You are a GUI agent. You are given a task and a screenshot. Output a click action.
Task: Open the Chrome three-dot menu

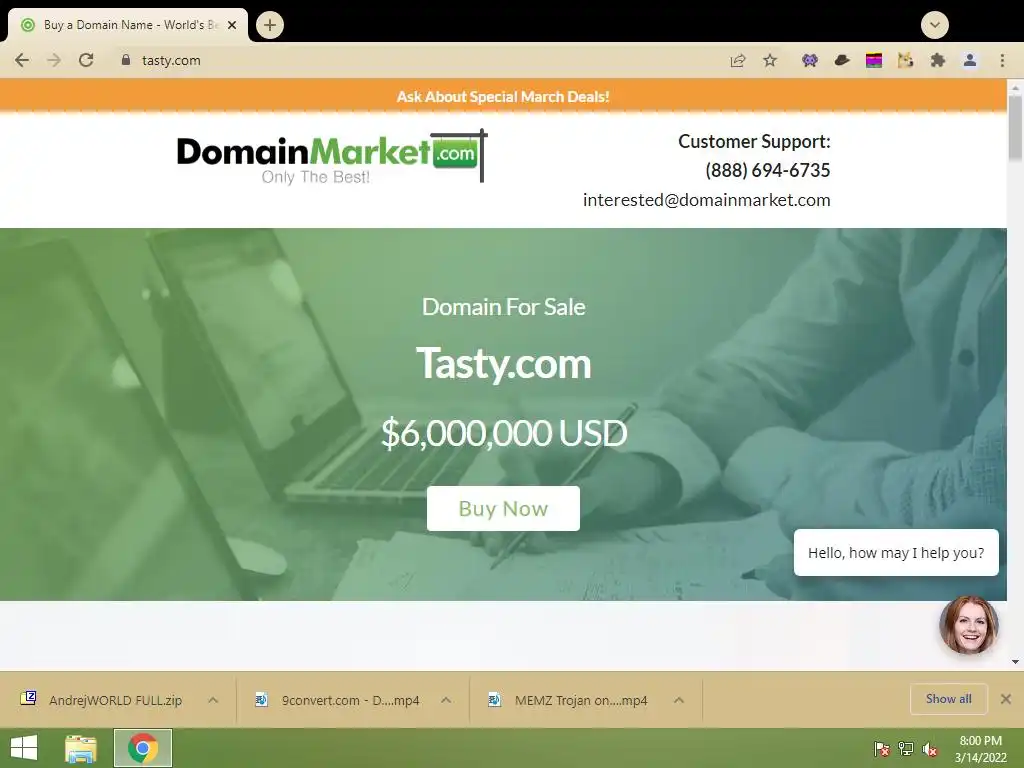click(x=1002, y=61)
